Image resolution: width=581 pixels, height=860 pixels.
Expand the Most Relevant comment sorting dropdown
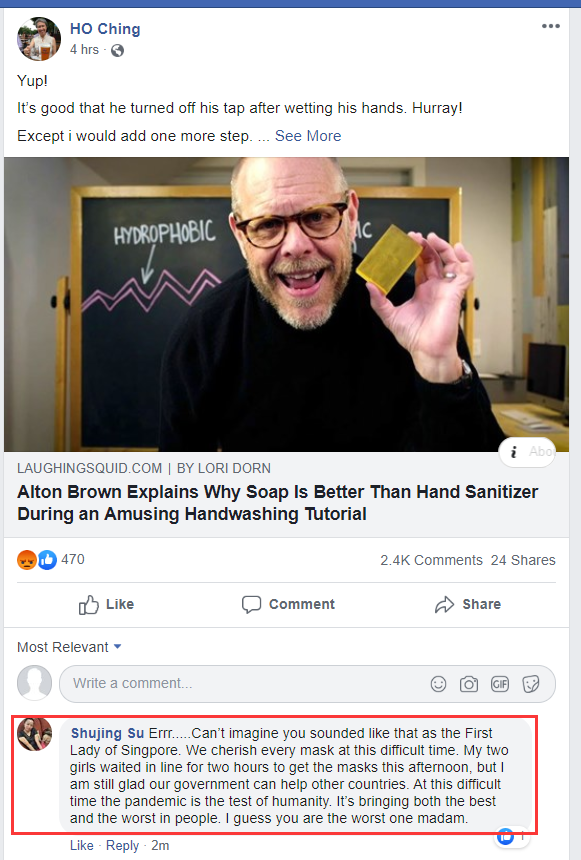(x=69, y=647)
